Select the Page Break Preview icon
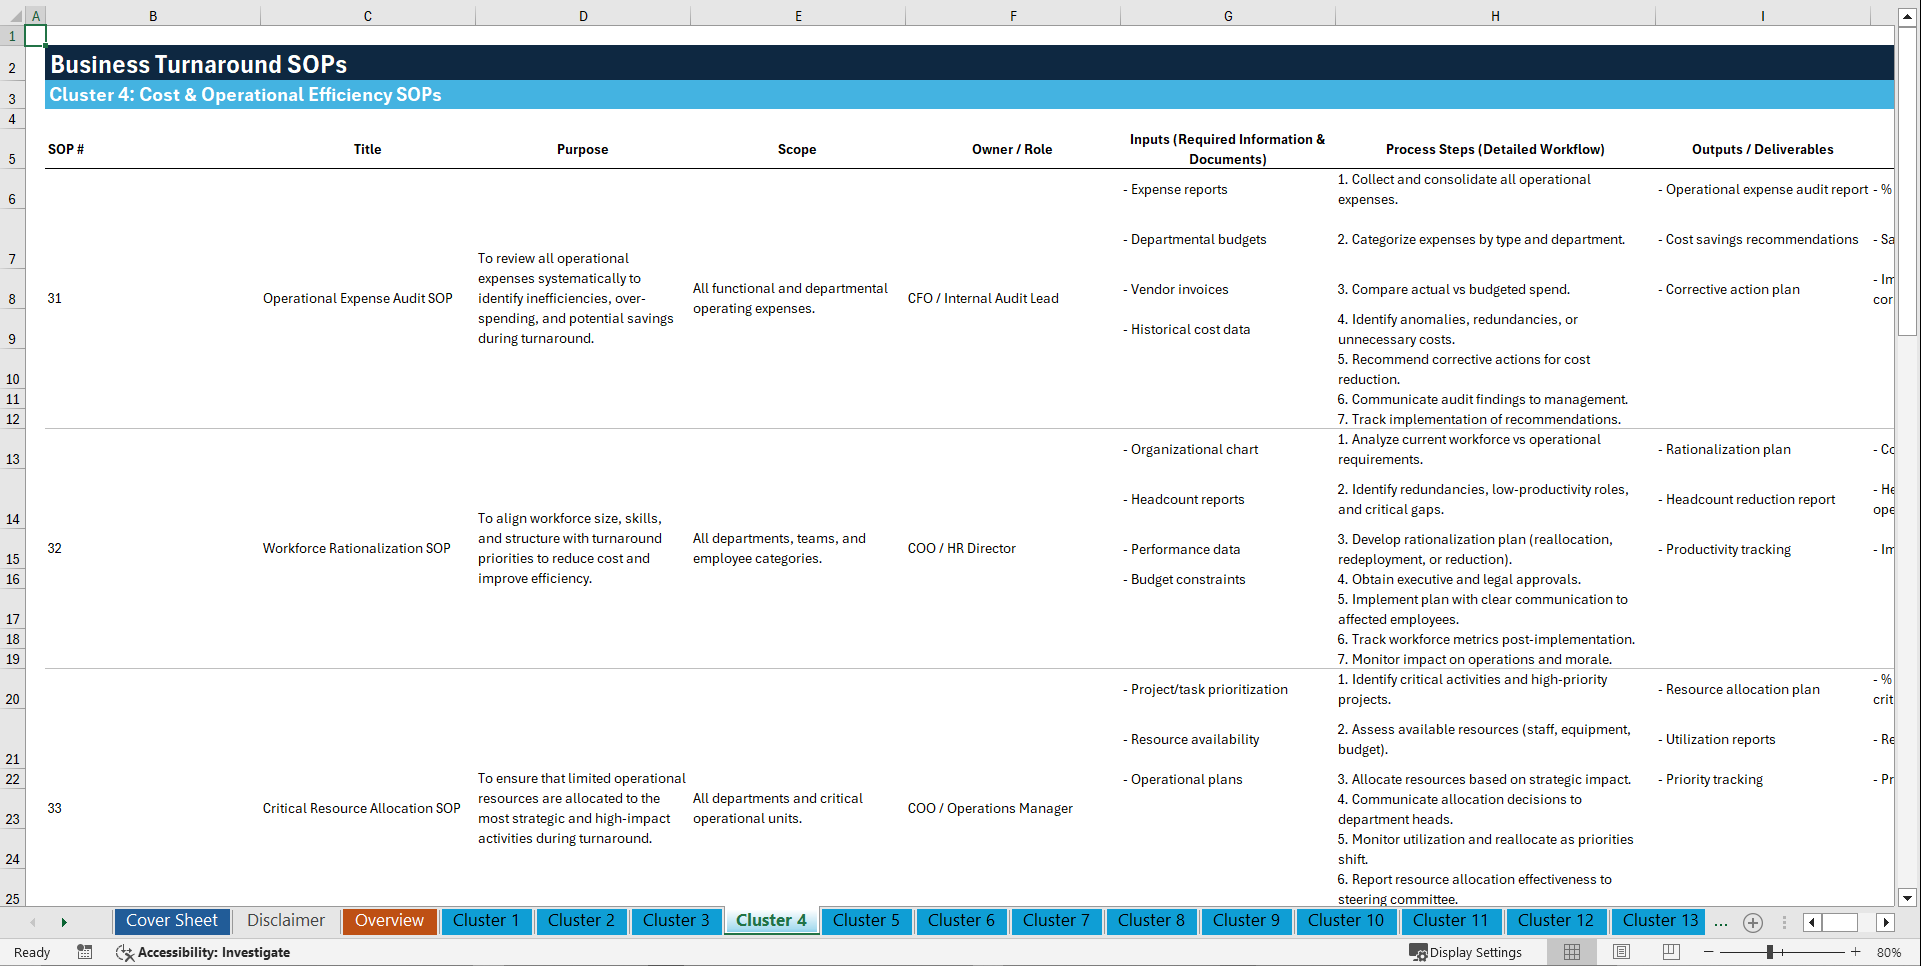 (x=1670, y=952)
